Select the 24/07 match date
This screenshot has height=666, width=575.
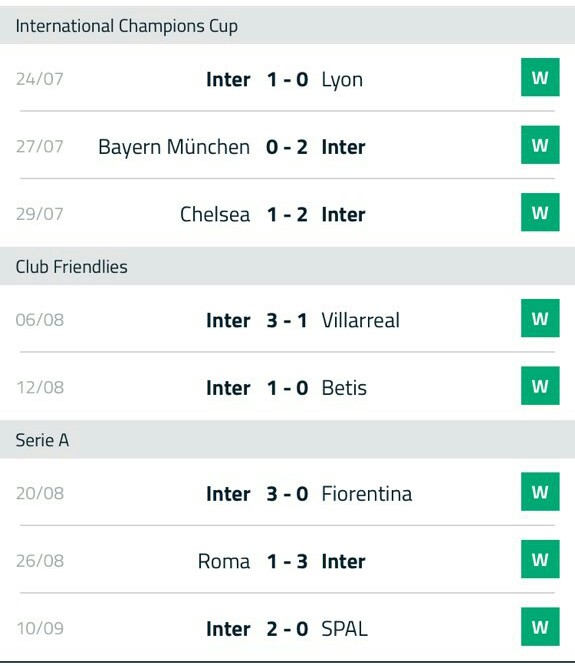40,79
